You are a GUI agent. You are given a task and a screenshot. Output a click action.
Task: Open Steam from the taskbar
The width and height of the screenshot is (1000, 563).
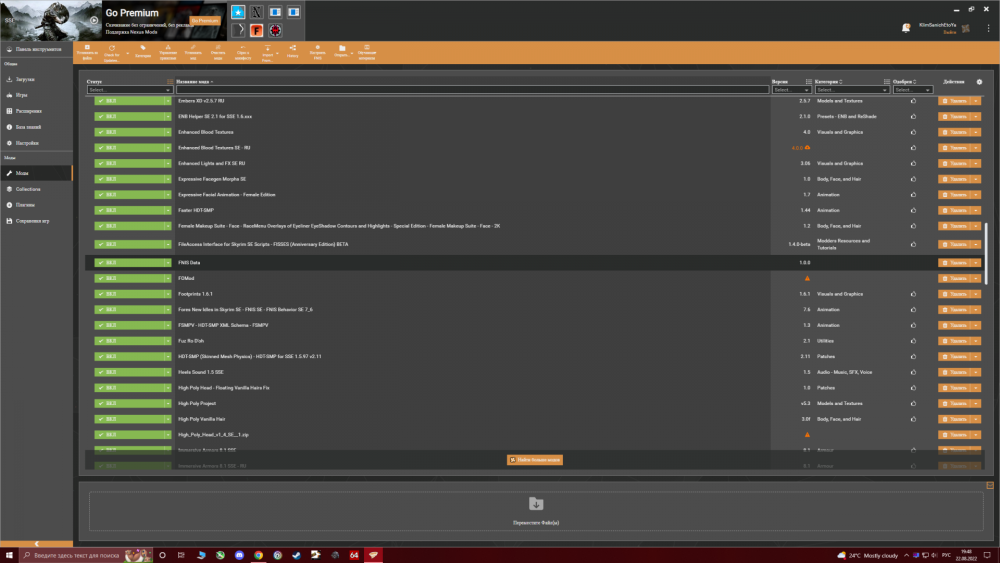point(297,555)
